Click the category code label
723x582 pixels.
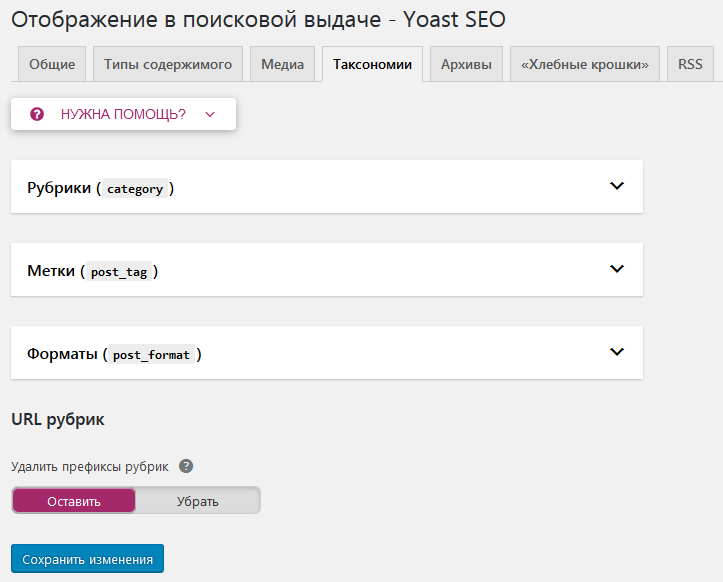tap(135, 189)
